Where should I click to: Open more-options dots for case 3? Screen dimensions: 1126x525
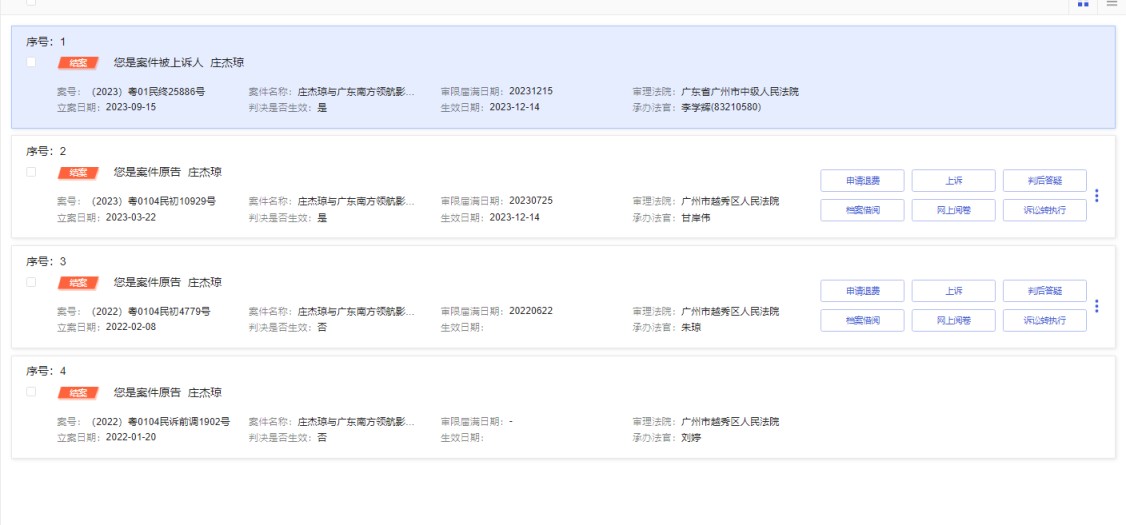pyautogui.click(x=1097, y=306)
